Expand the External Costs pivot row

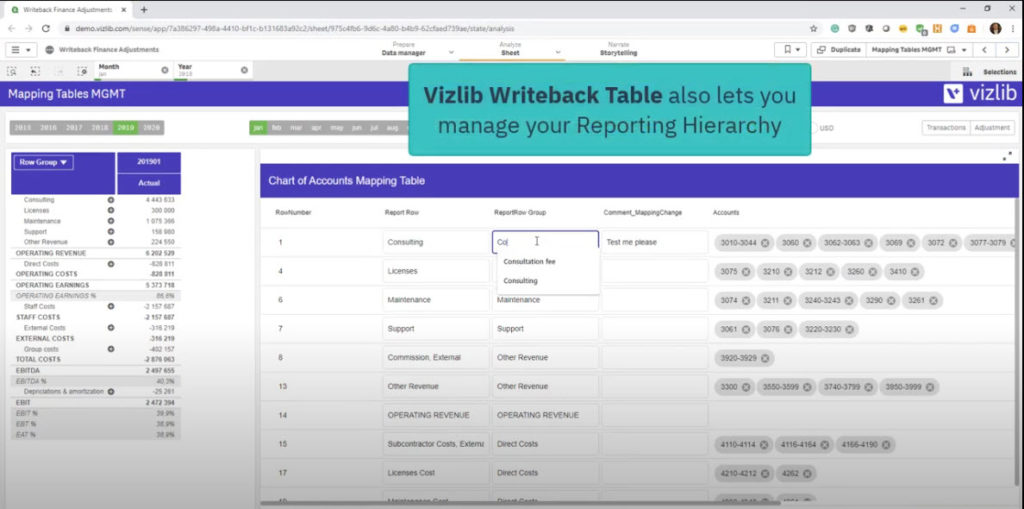111,327
